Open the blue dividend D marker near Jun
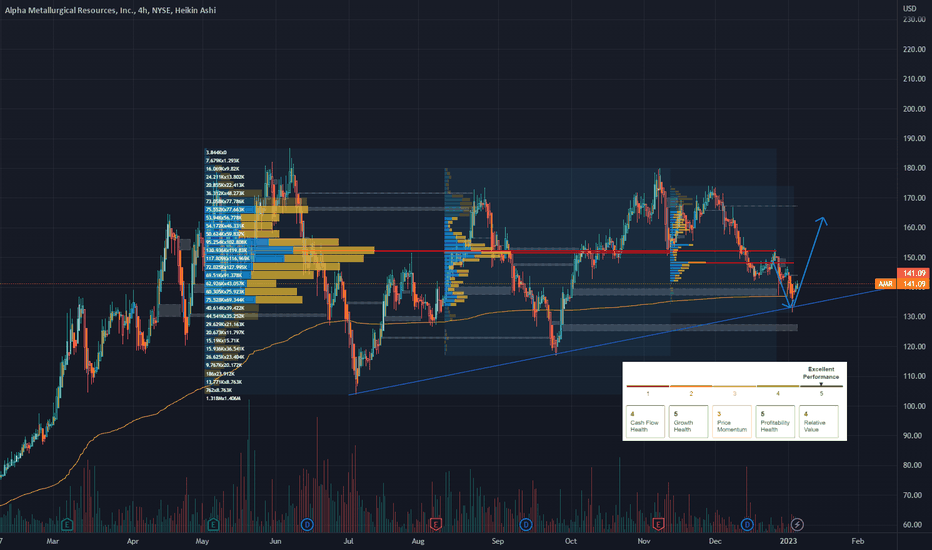The width and height of the screenshot is (932, 550). click(307, 524)
